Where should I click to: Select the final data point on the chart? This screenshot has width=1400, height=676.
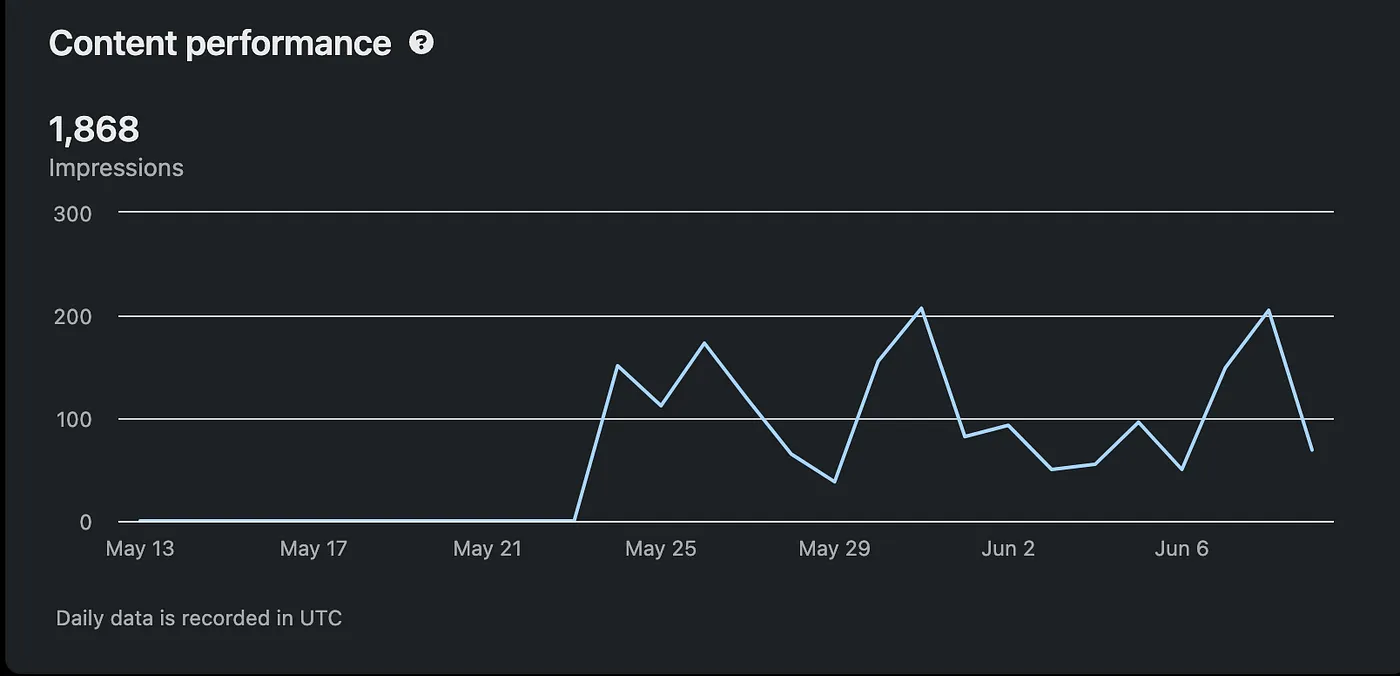(x=1311, y=451)
